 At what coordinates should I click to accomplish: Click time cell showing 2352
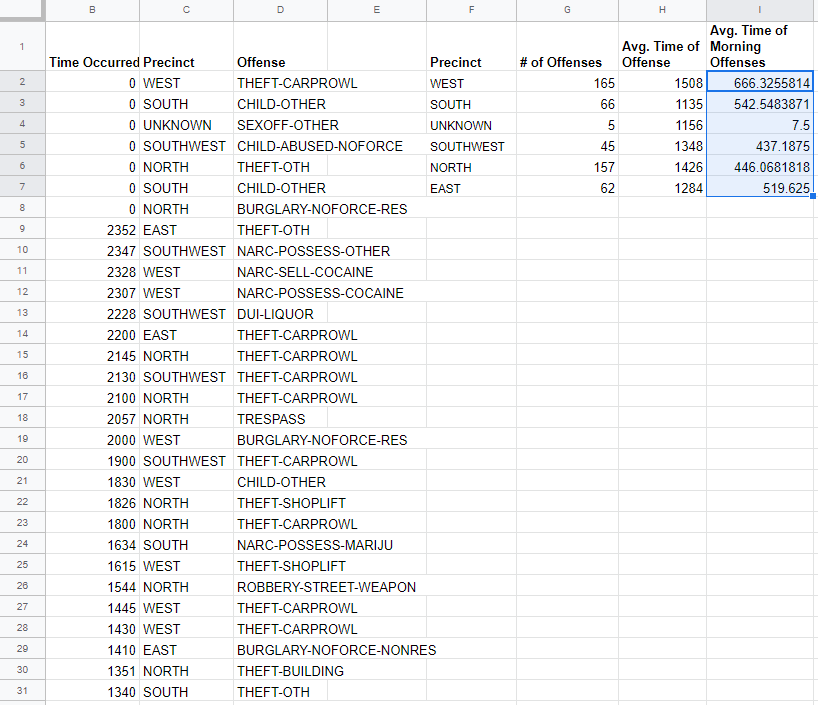click(92, 229)
